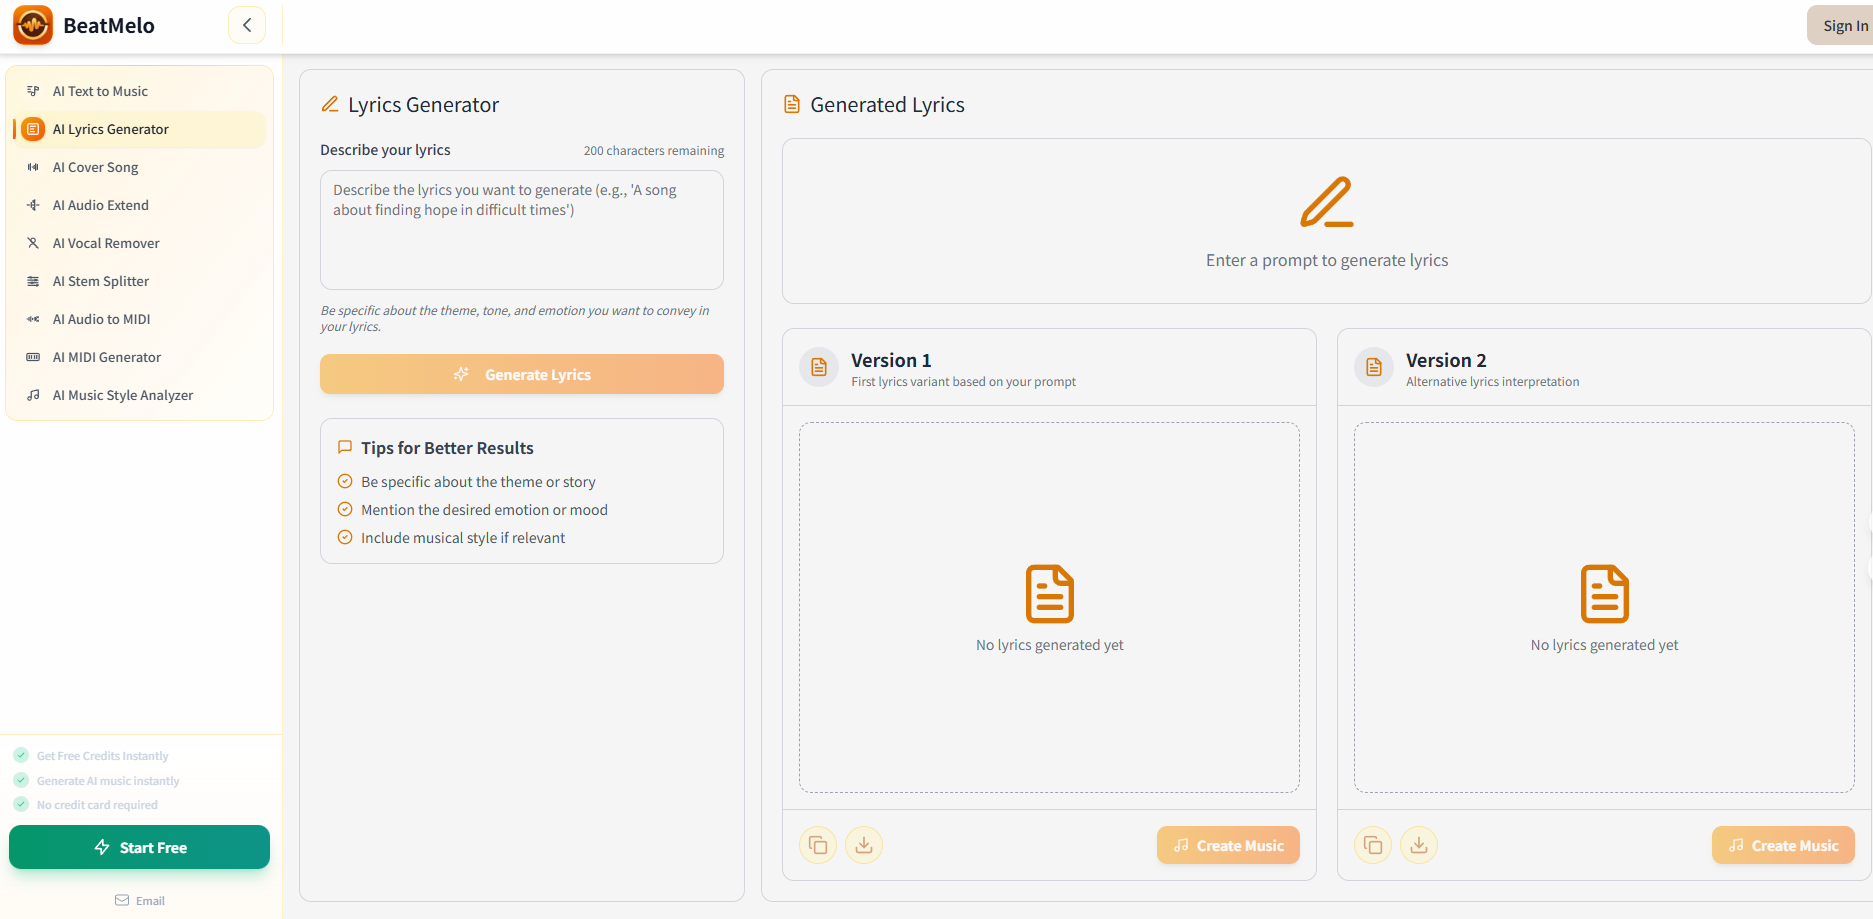Click the large pencil prompt placeholder icon

coord(1327,202)
